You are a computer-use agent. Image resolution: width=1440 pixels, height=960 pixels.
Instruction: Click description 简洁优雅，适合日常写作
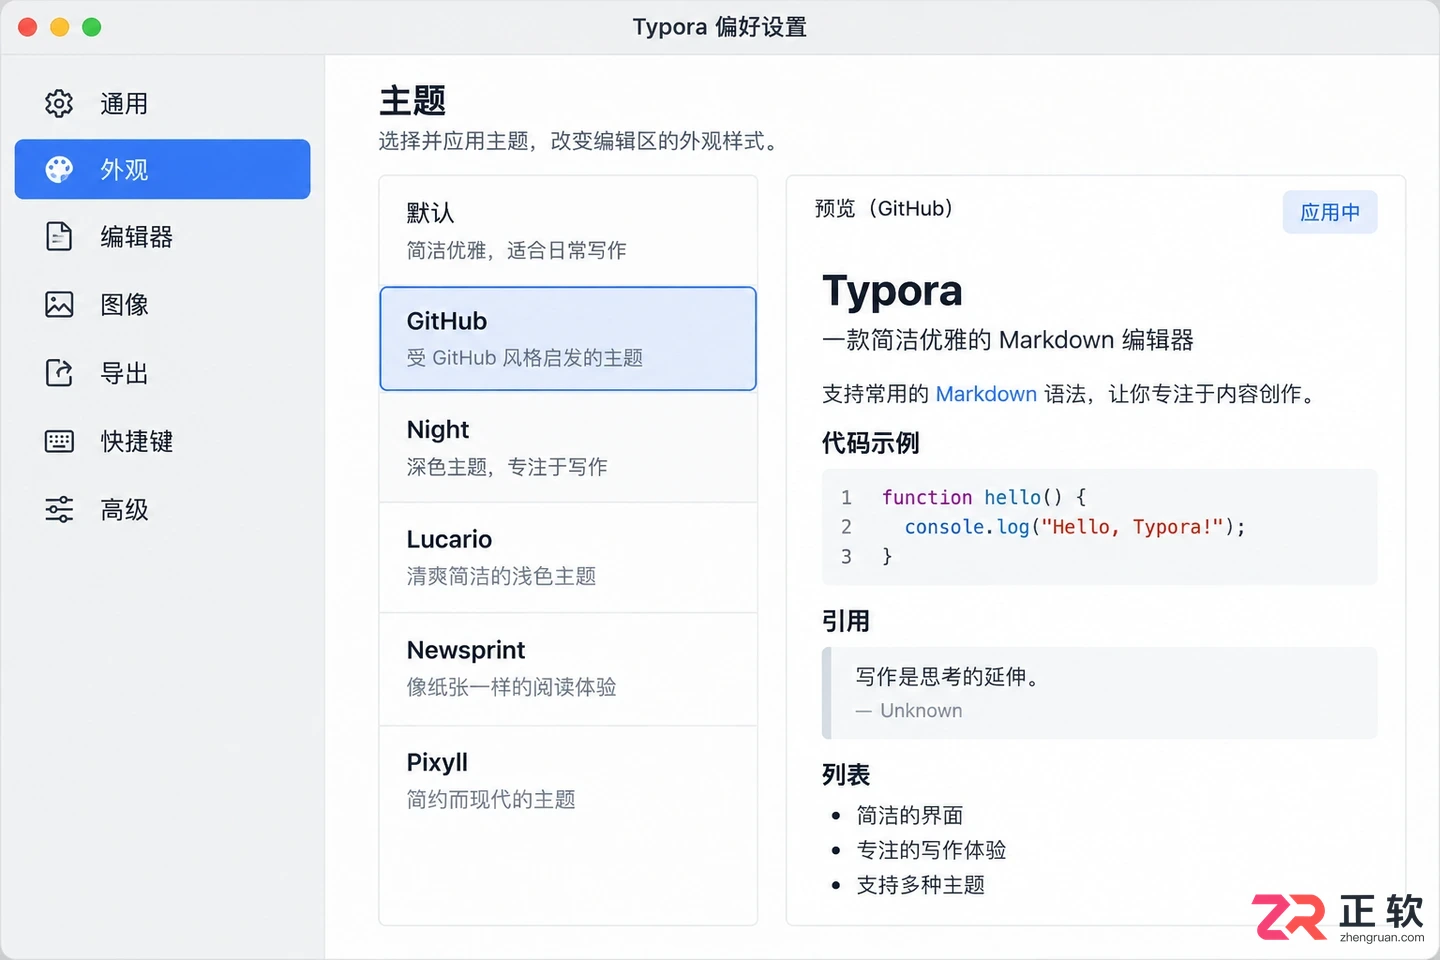click(x=516, y=250)
